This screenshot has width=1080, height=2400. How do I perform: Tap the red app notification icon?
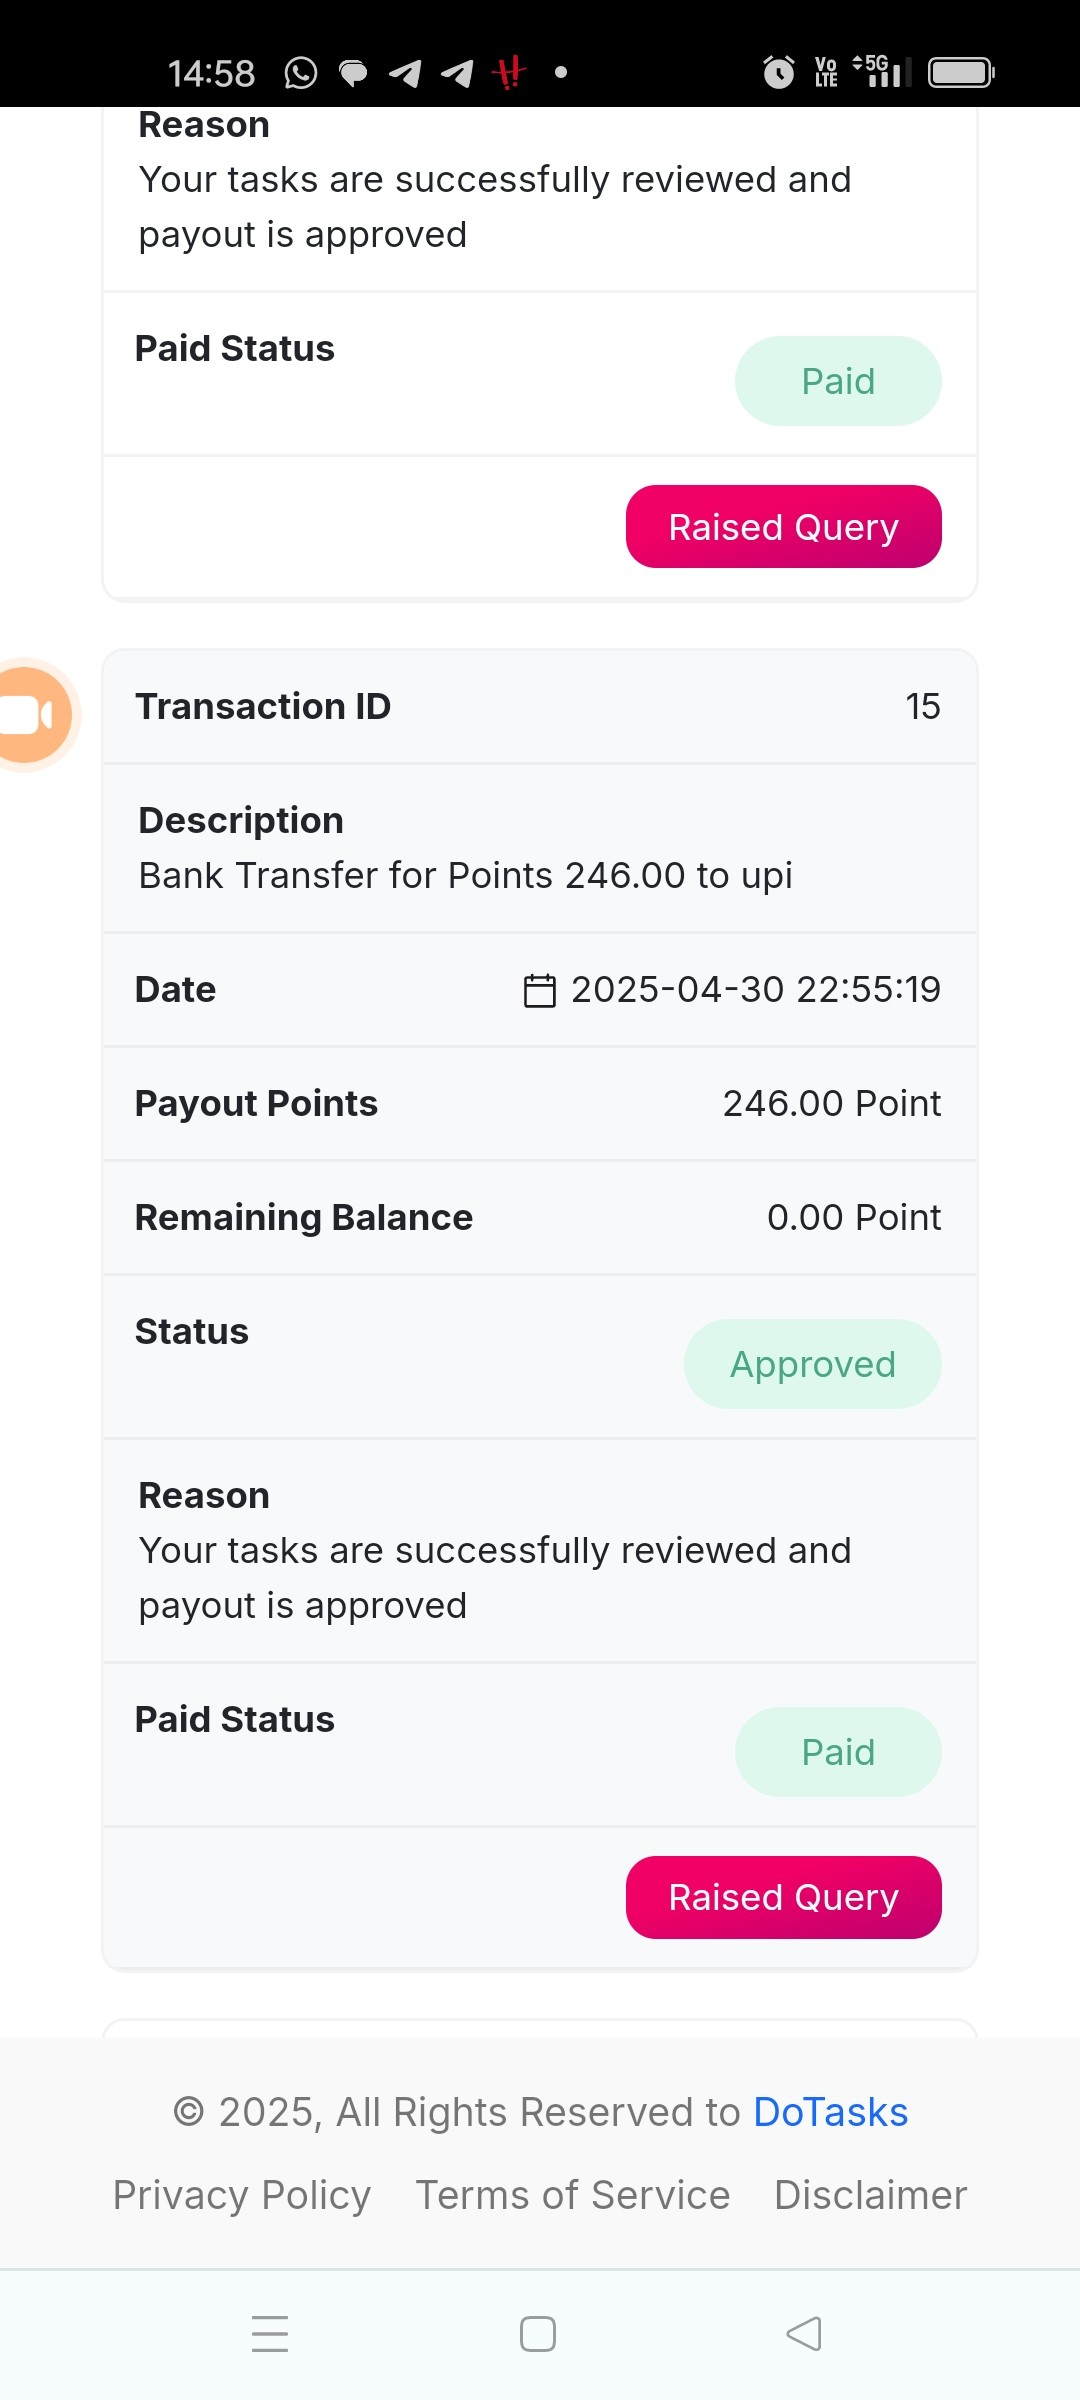(509, 73)
